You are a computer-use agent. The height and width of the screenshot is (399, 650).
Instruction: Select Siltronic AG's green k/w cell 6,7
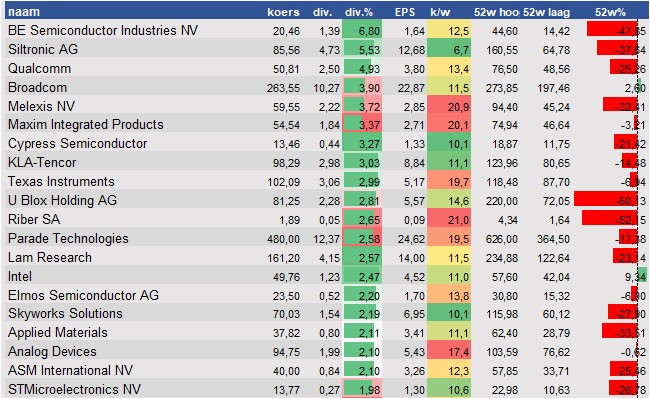[449, 49]
